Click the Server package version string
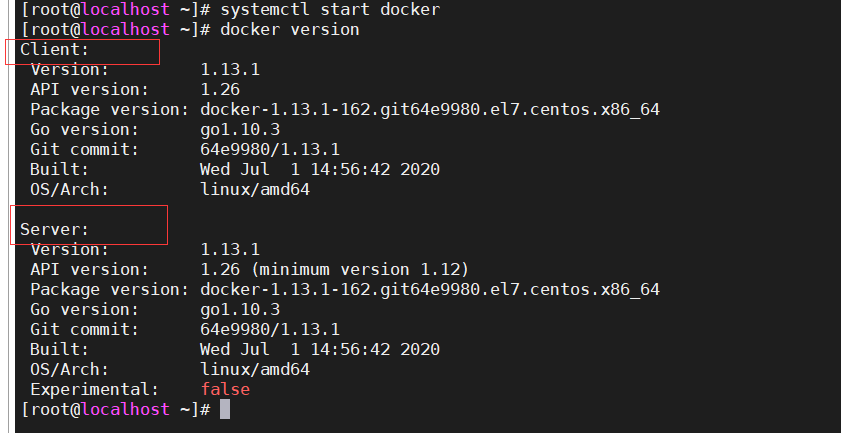Image resolution: width=841 pixels, height=433 pixels. pyautogui.click(x=429, y=289)
